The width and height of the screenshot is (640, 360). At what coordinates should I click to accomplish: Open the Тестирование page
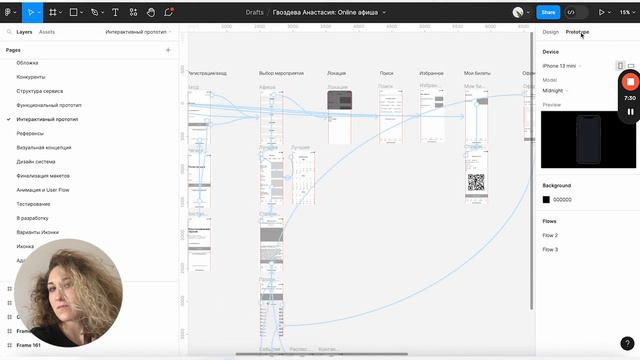(x=33, y=204)
